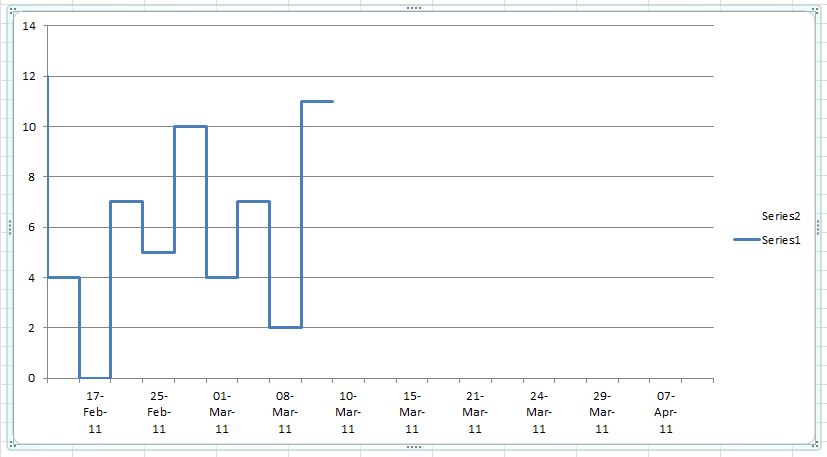Click the value 0 on the vertical axis
This screenshot has width=827, height=457.
click(32, 378)
